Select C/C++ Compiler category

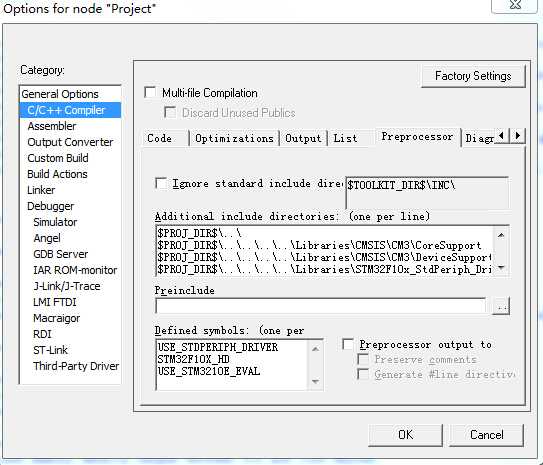pyautogui.click(x=70, y=110)
